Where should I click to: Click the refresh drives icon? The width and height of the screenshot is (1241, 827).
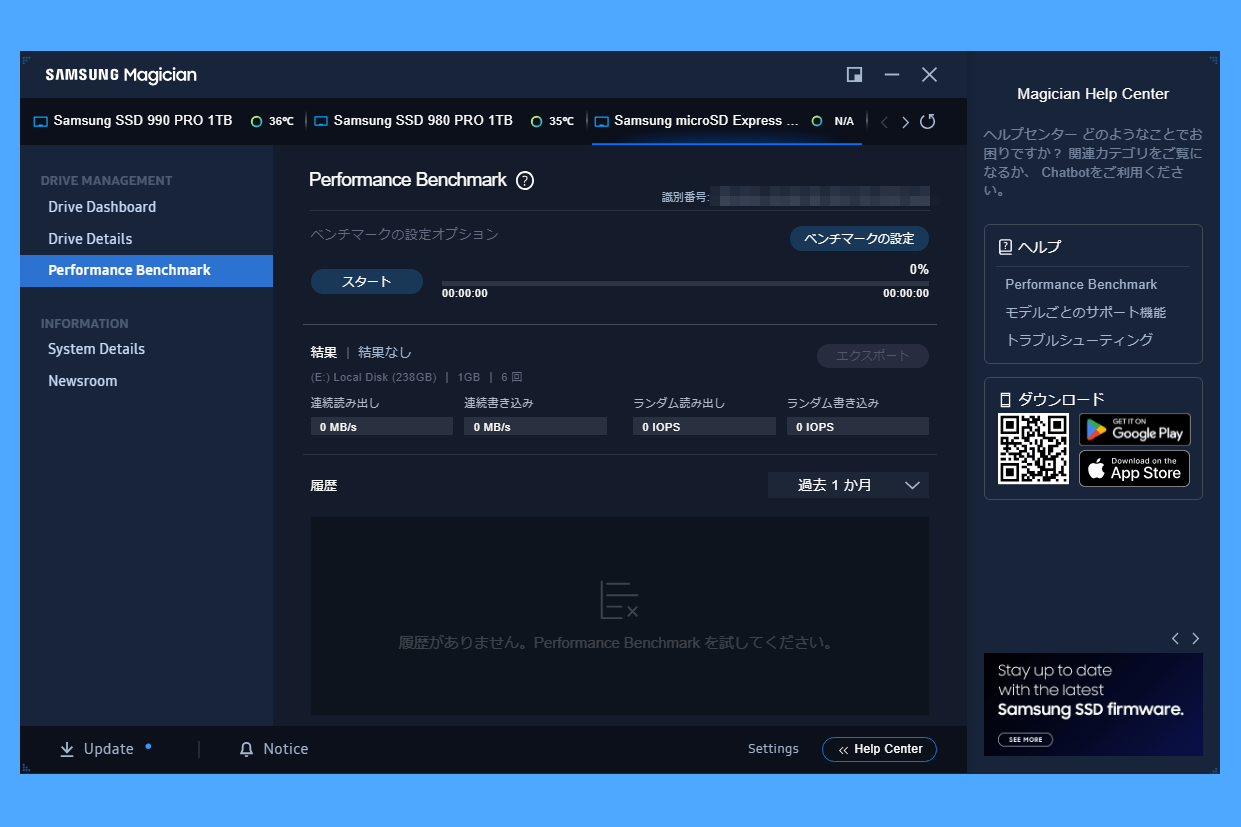pyautogui.click(x=927, y=122)
